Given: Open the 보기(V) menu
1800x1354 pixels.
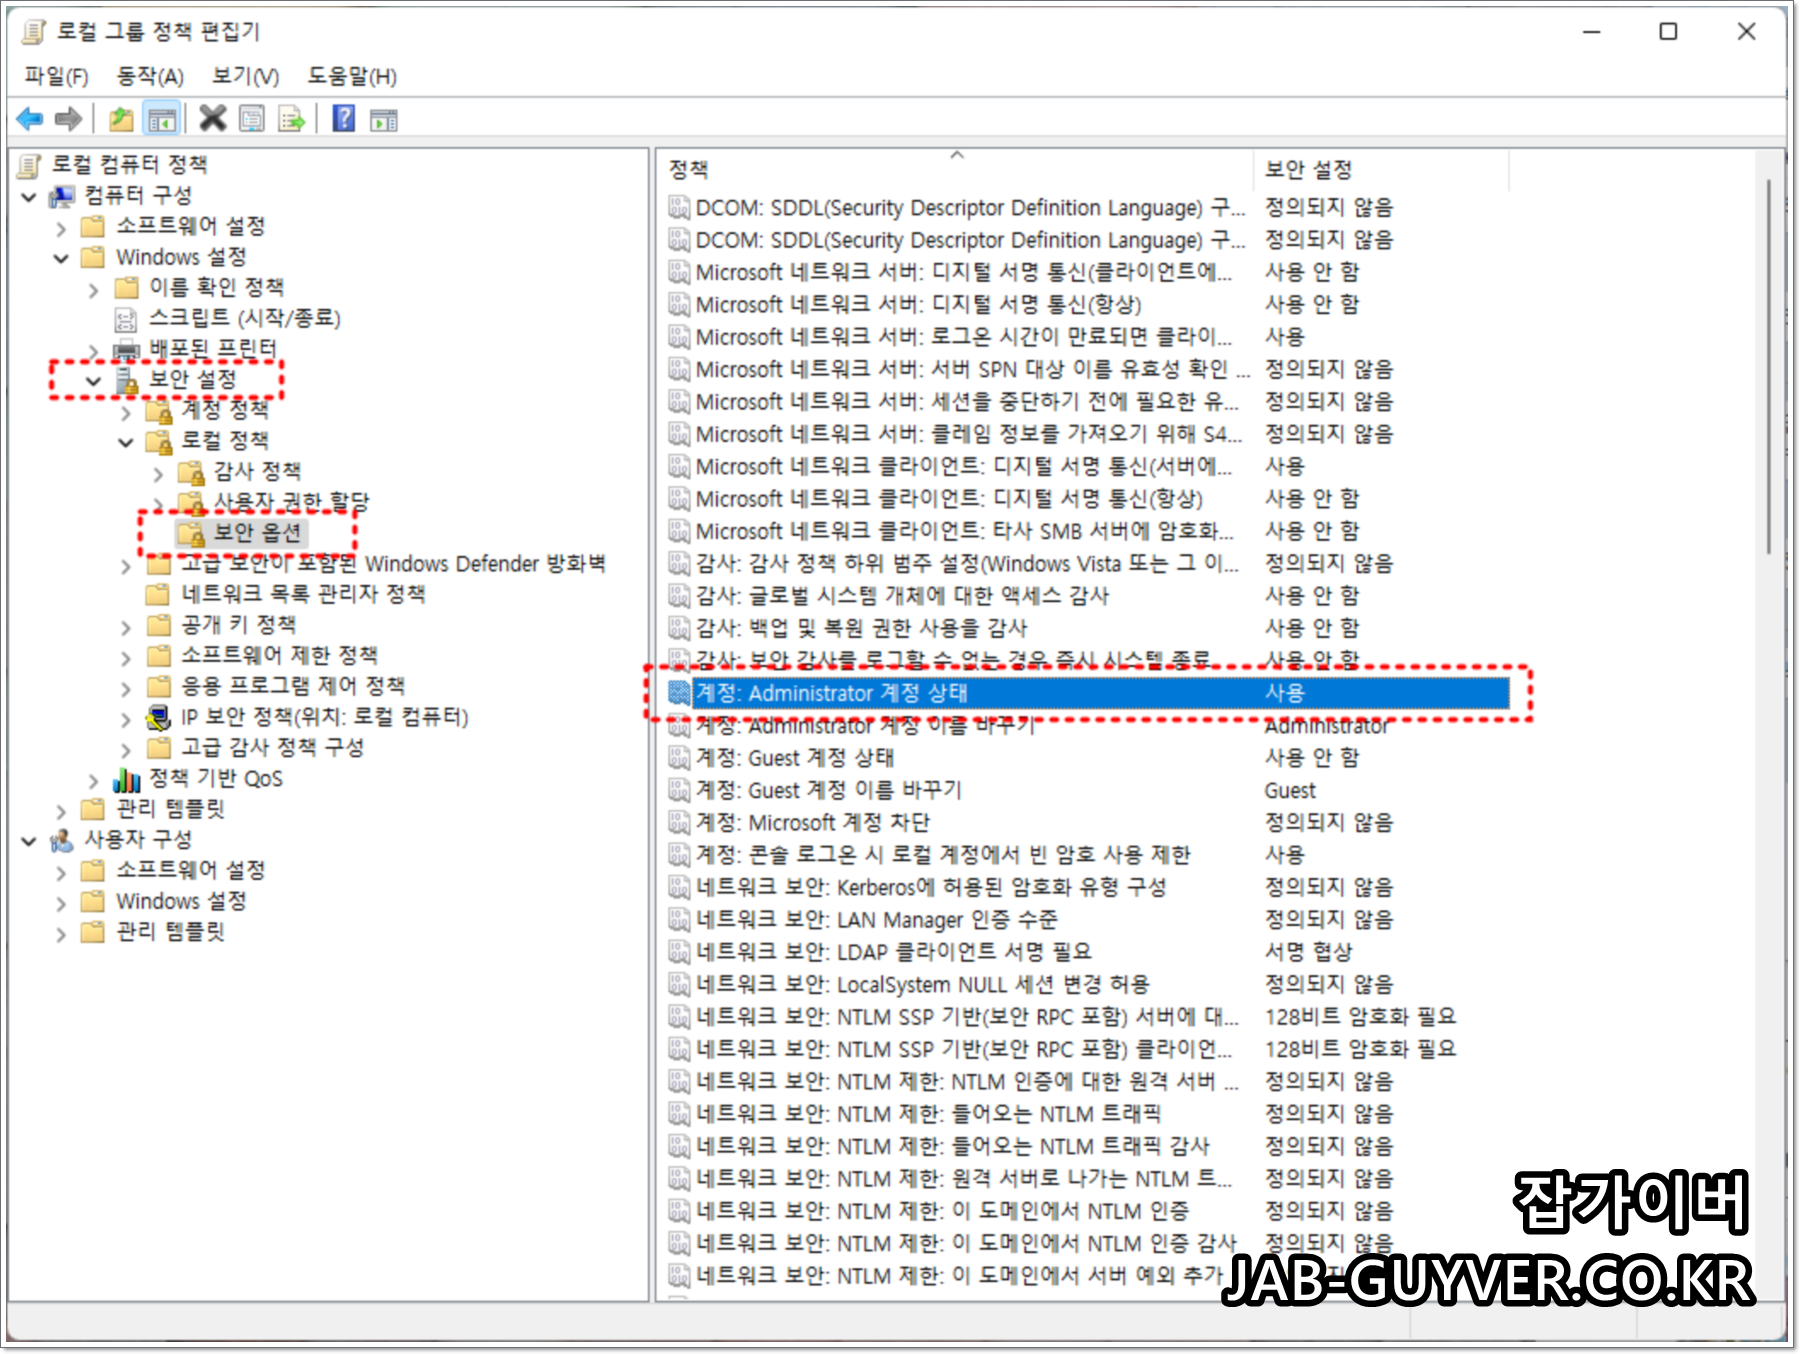Looking at the screenshot, I should [245, 76].
